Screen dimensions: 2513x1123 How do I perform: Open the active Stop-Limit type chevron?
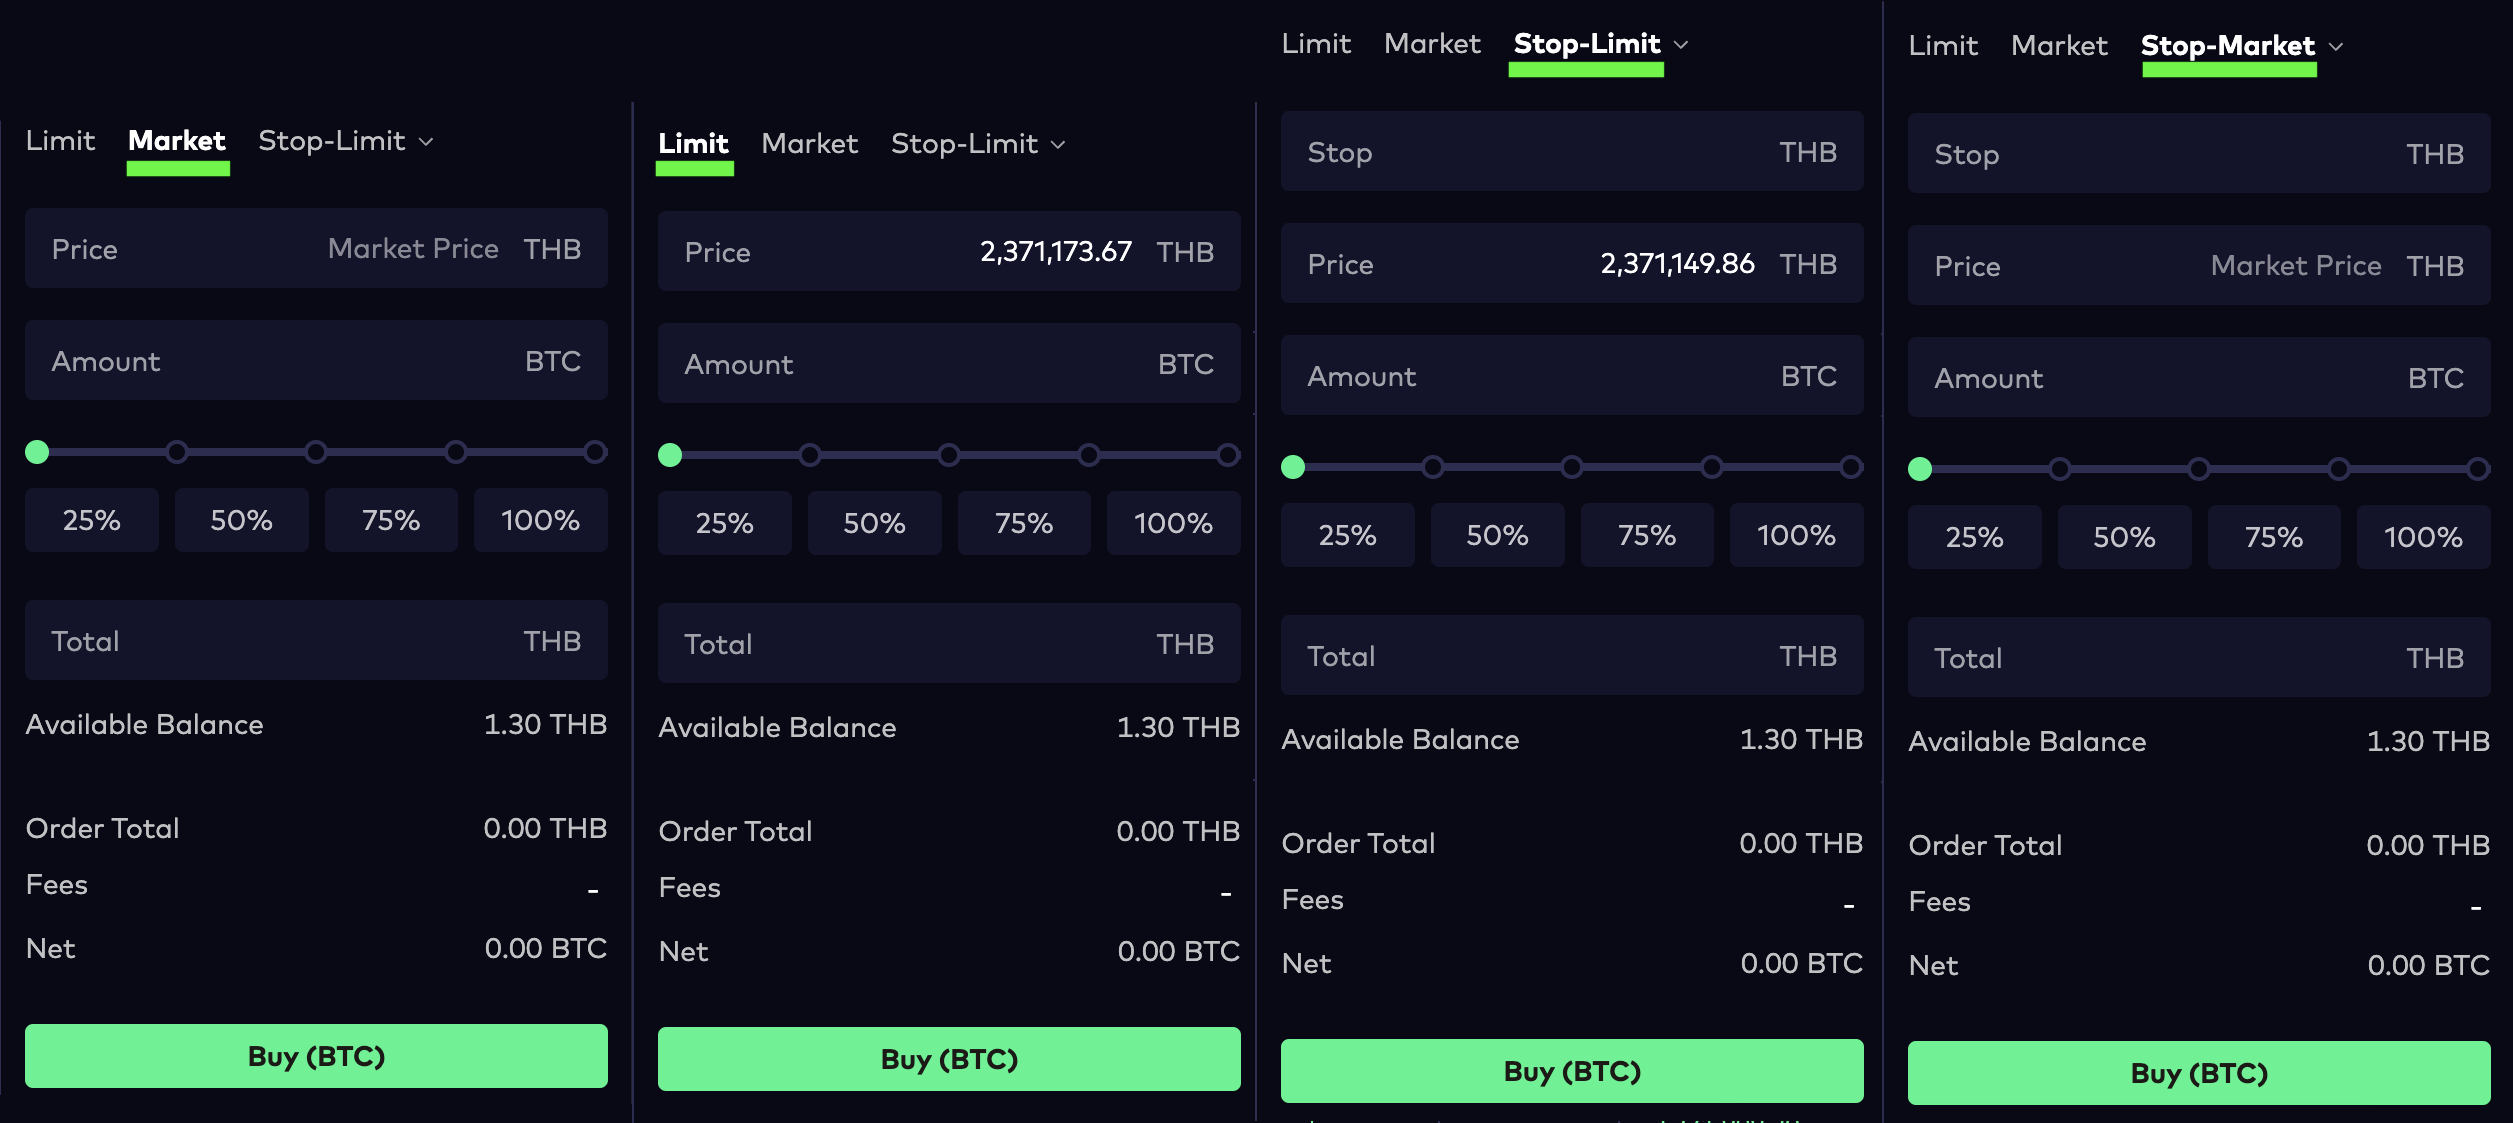click(x=1681, y=45)
